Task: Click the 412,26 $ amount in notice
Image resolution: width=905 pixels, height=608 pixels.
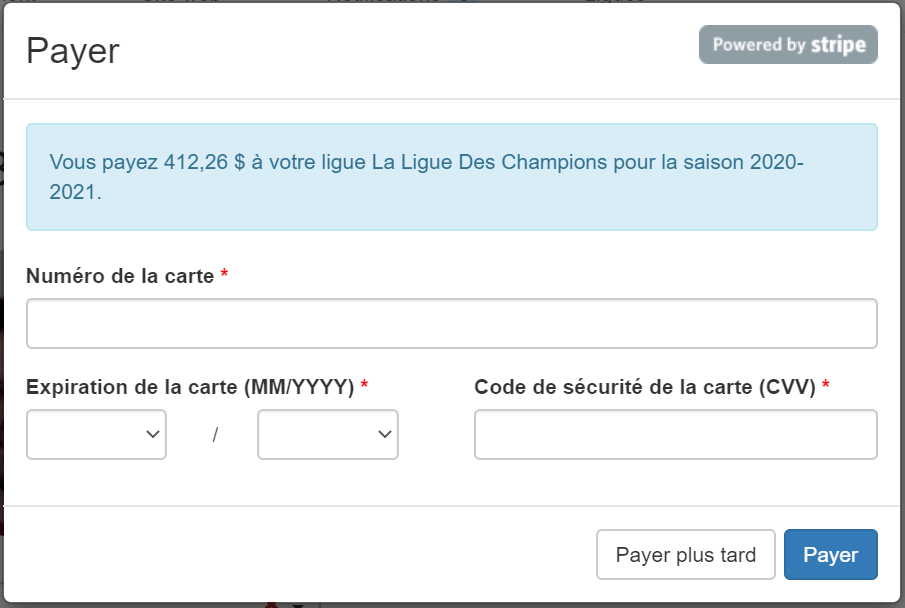Action: tap(204, 162)
